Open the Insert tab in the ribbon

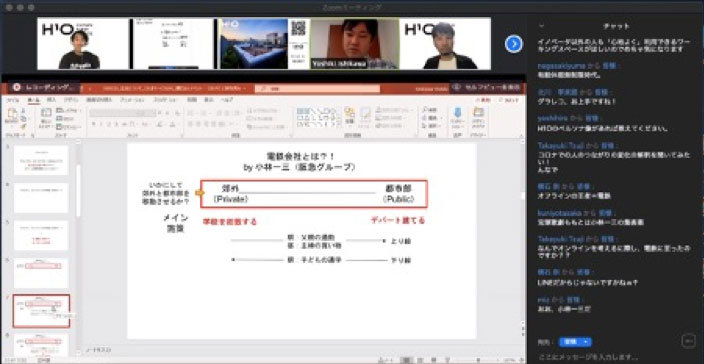tap(51, 100)
